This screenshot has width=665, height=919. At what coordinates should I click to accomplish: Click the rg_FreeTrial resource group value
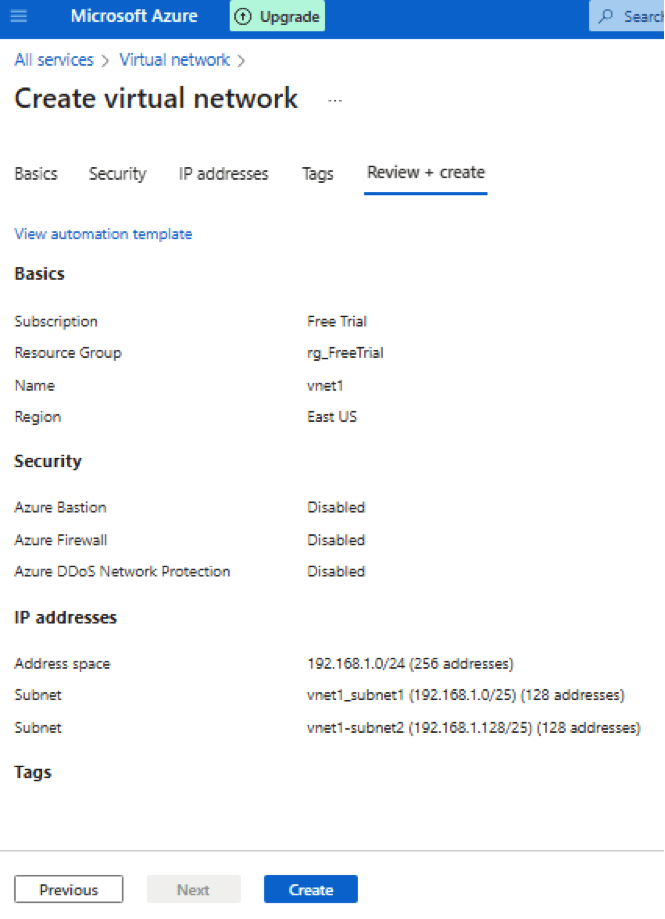tap(345, 353)
